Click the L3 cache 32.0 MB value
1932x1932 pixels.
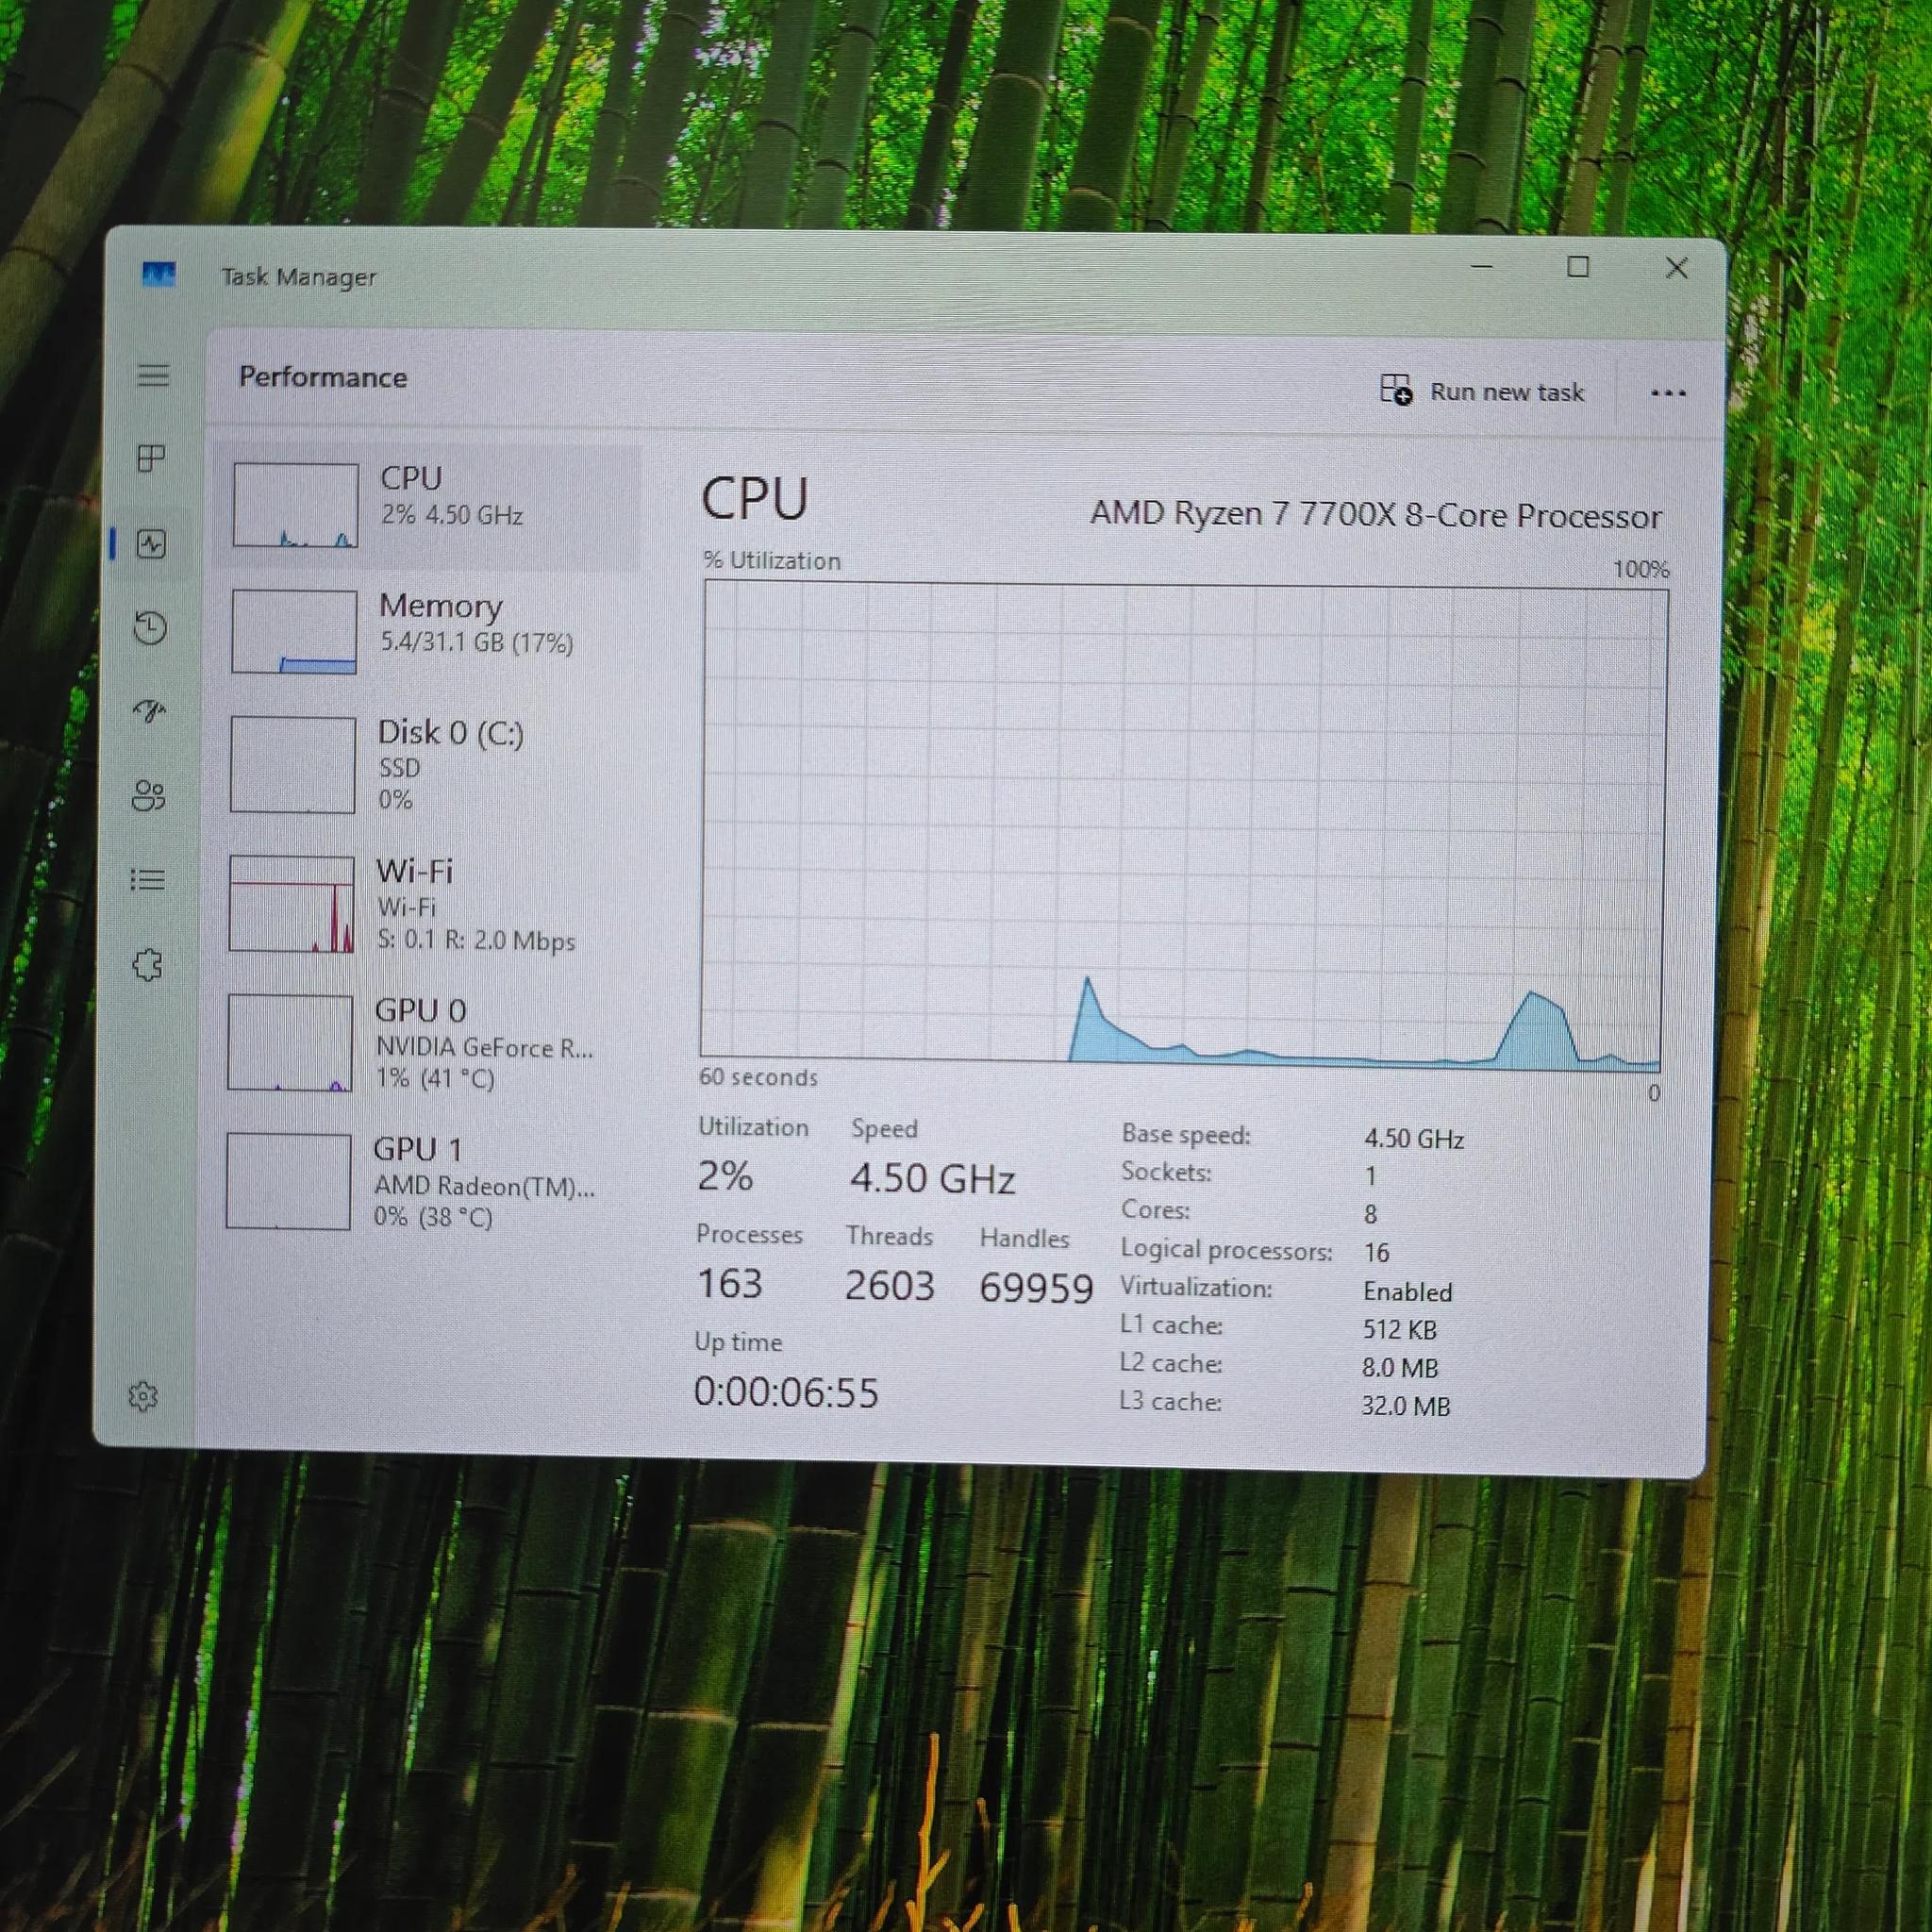1405,1406
